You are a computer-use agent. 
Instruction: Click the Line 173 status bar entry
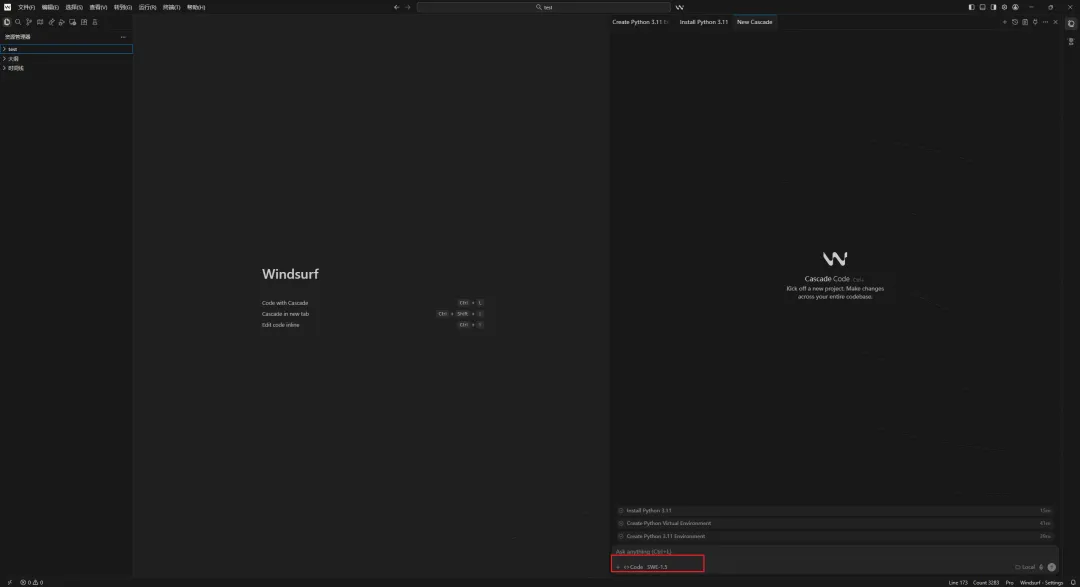[958, 583]
